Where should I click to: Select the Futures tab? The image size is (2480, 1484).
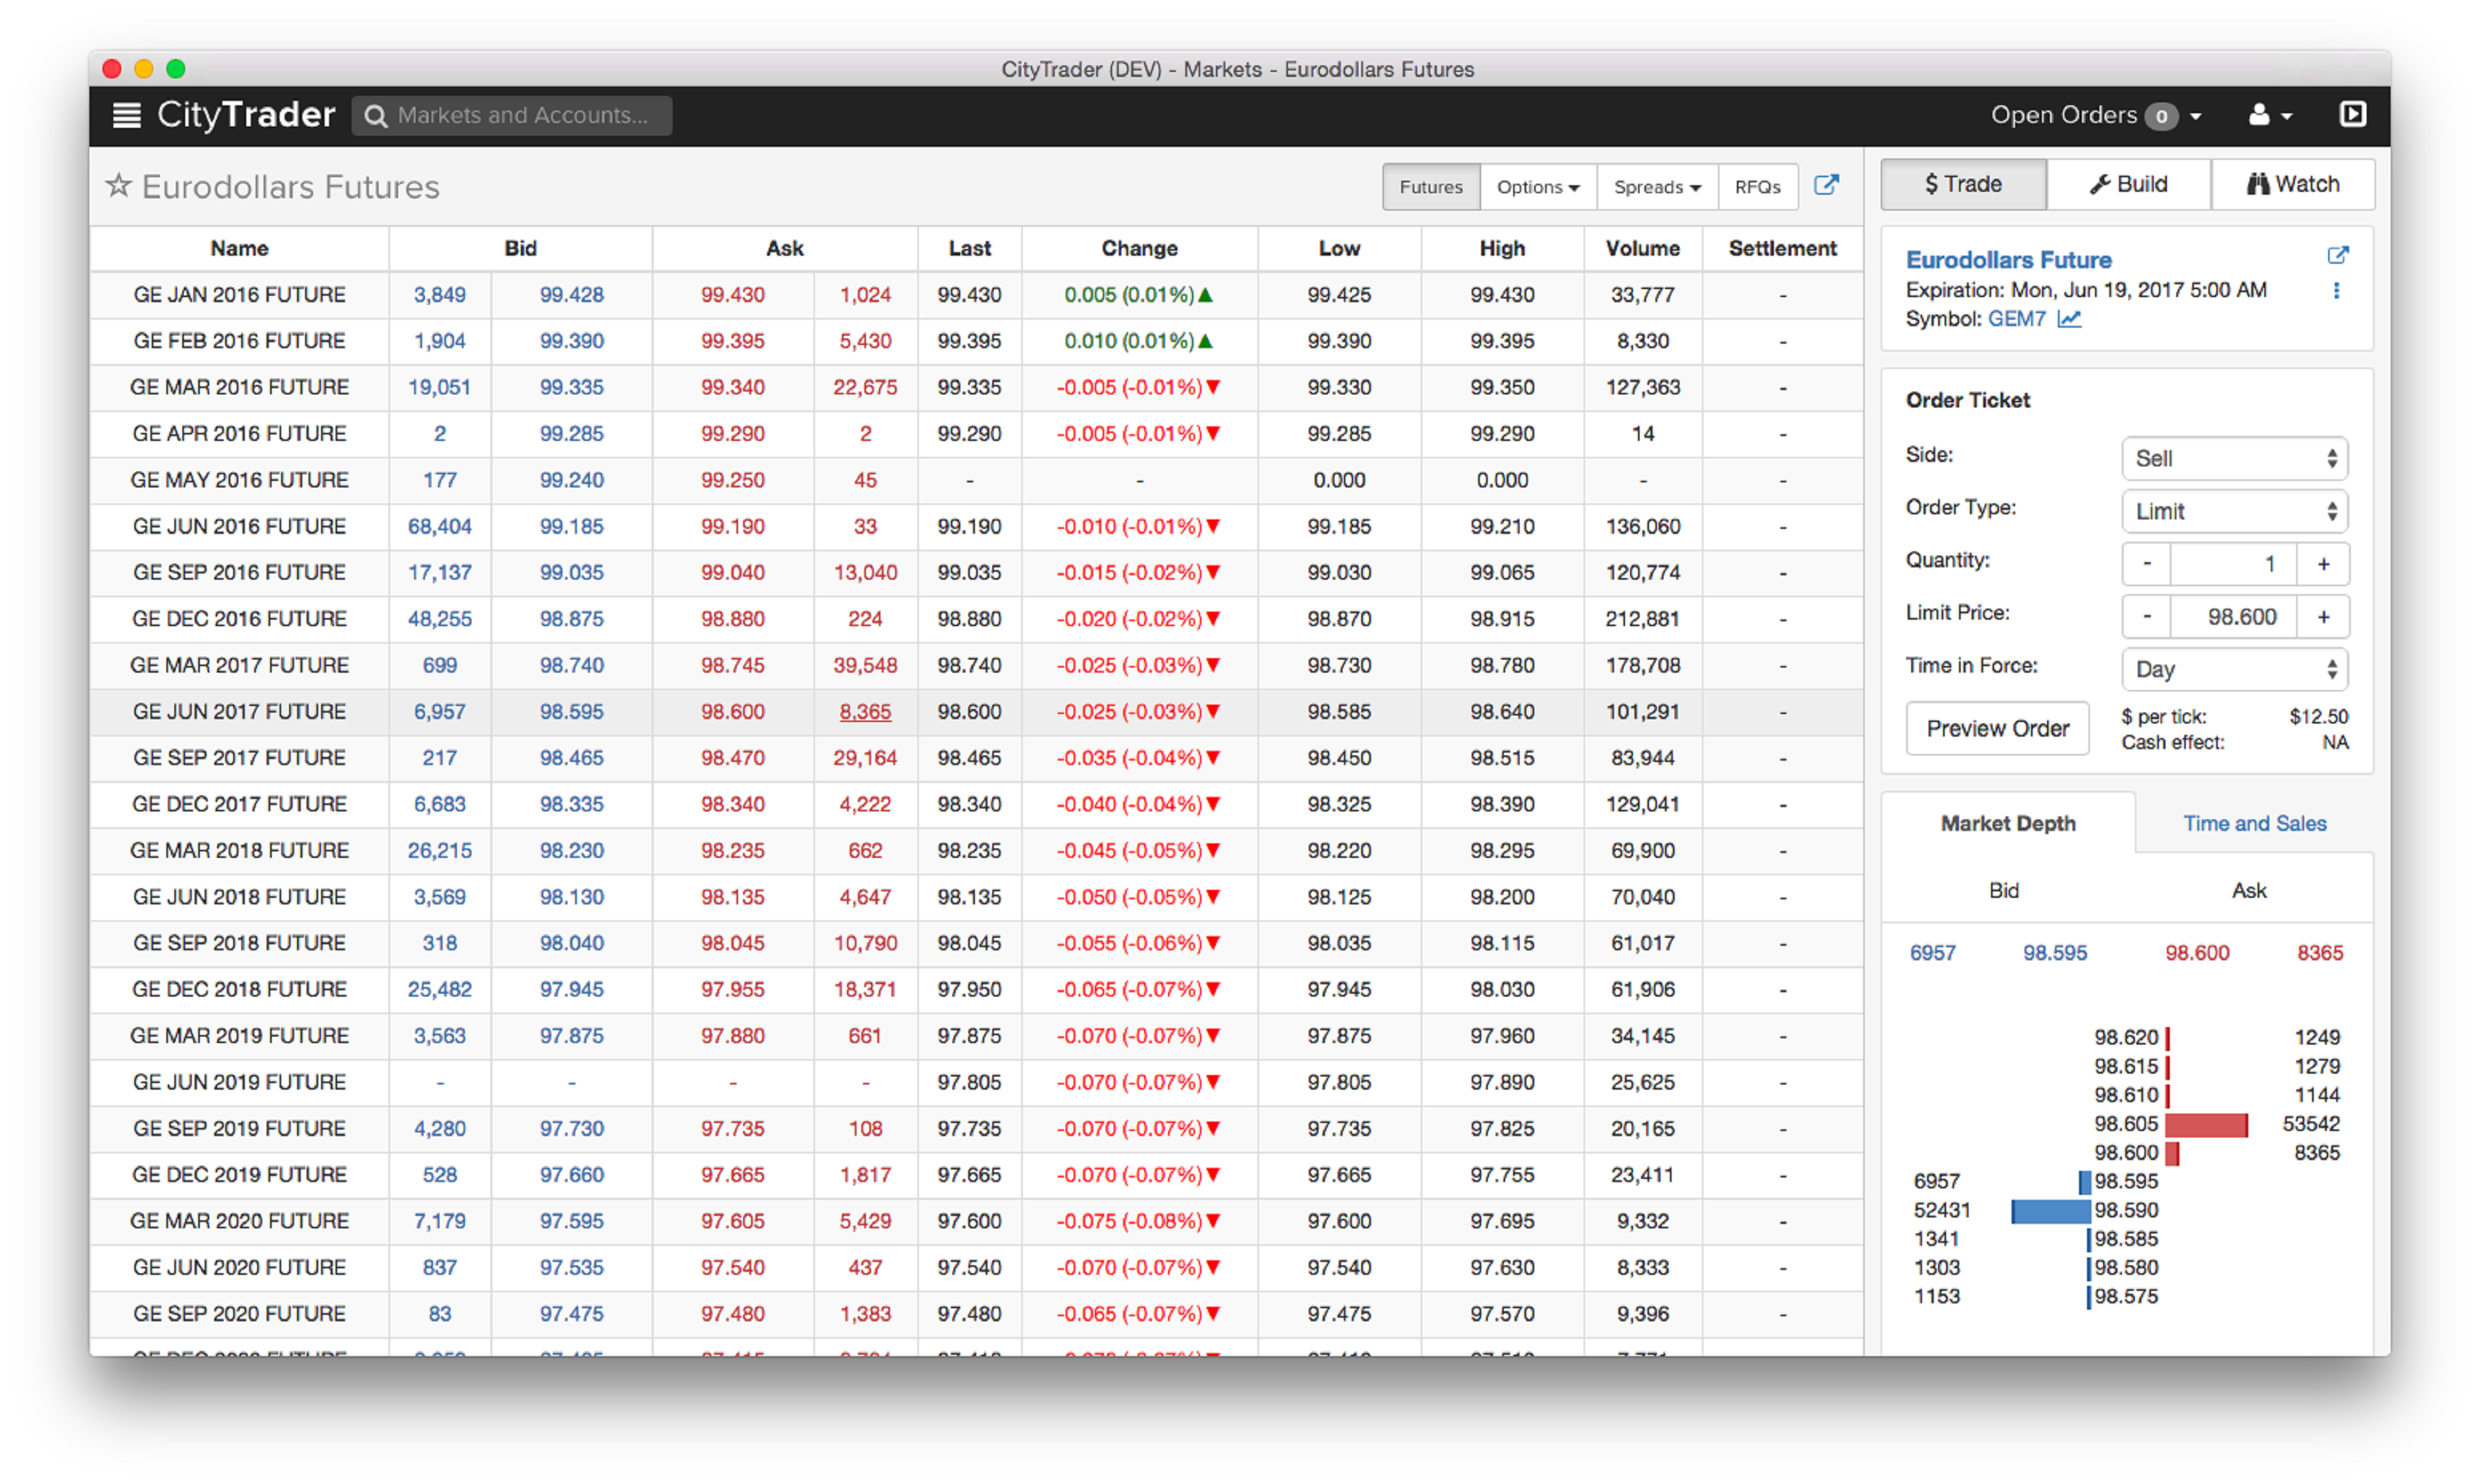1430,187
